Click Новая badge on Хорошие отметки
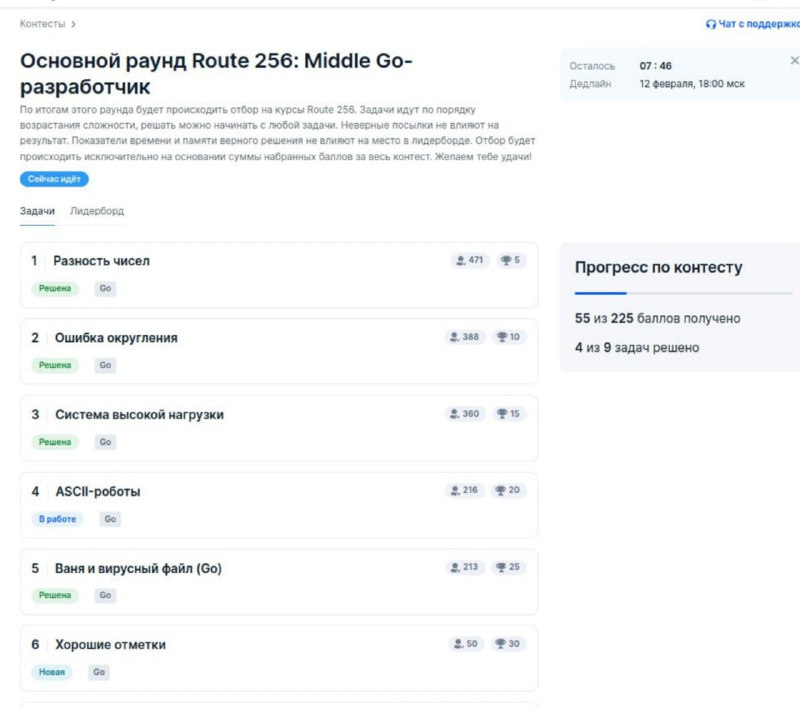The image size is (800, 708). pos(52,672)
